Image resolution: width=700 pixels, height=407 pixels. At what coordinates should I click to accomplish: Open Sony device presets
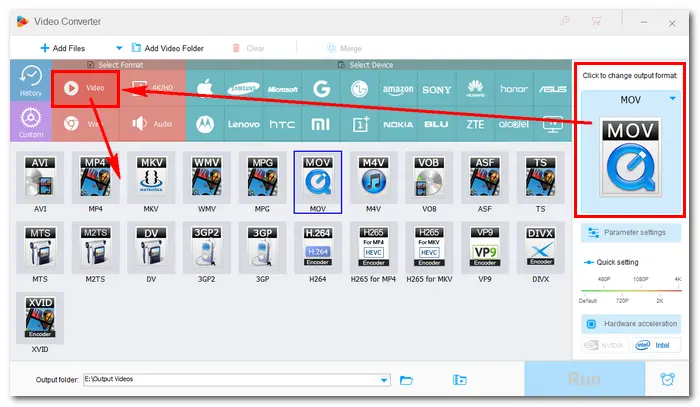437,88
